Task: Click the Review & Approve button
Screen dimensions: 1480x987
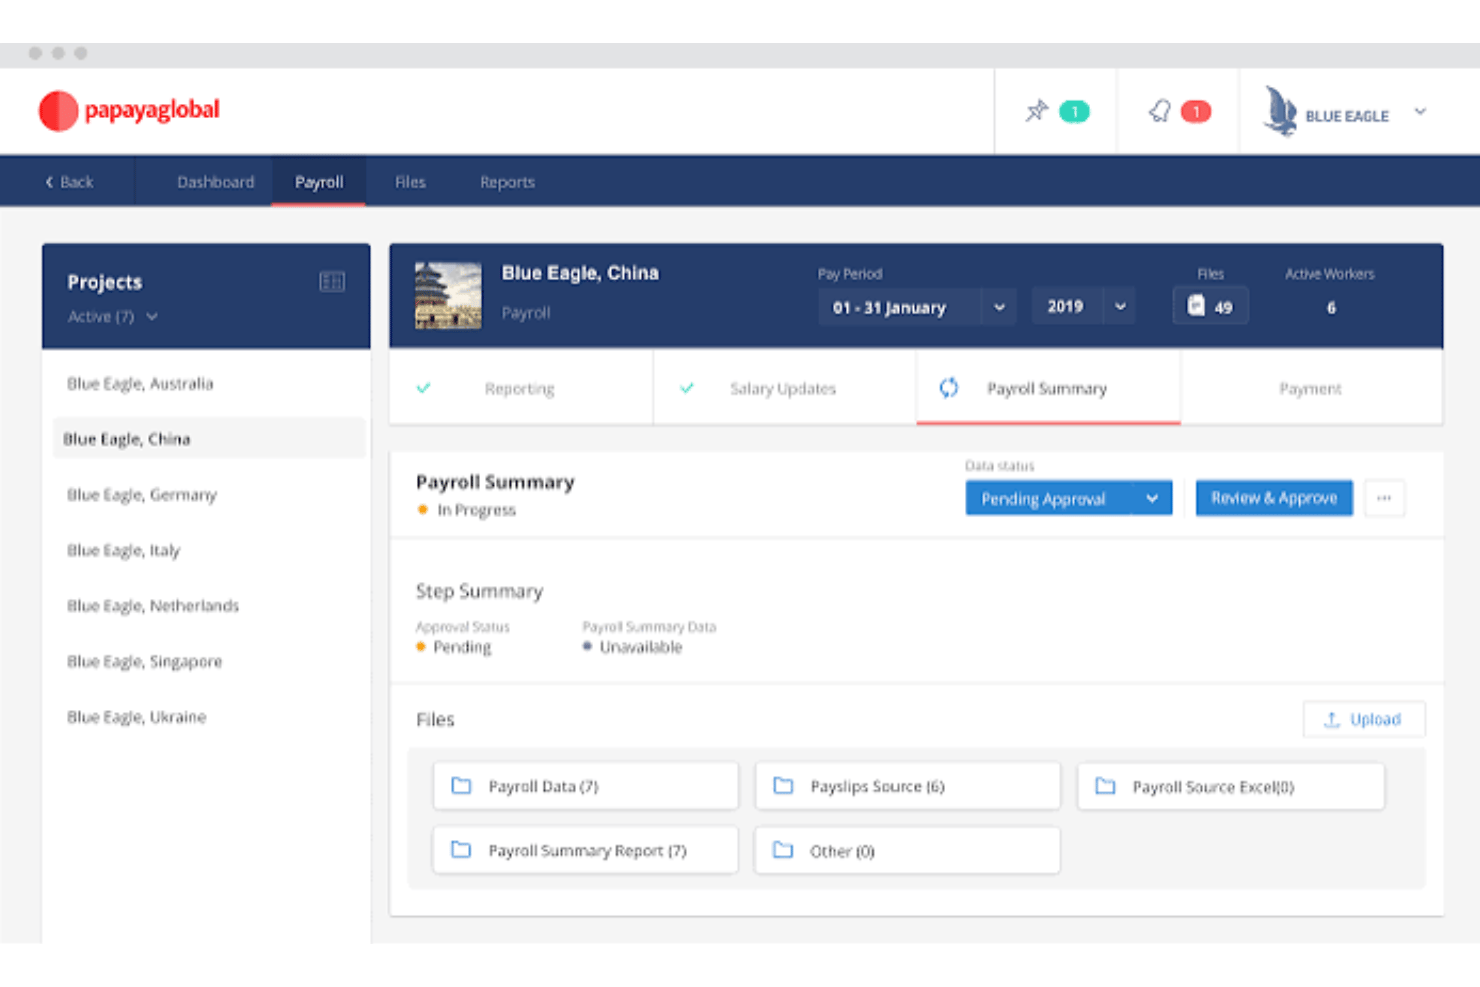Action: [1274, 498]
